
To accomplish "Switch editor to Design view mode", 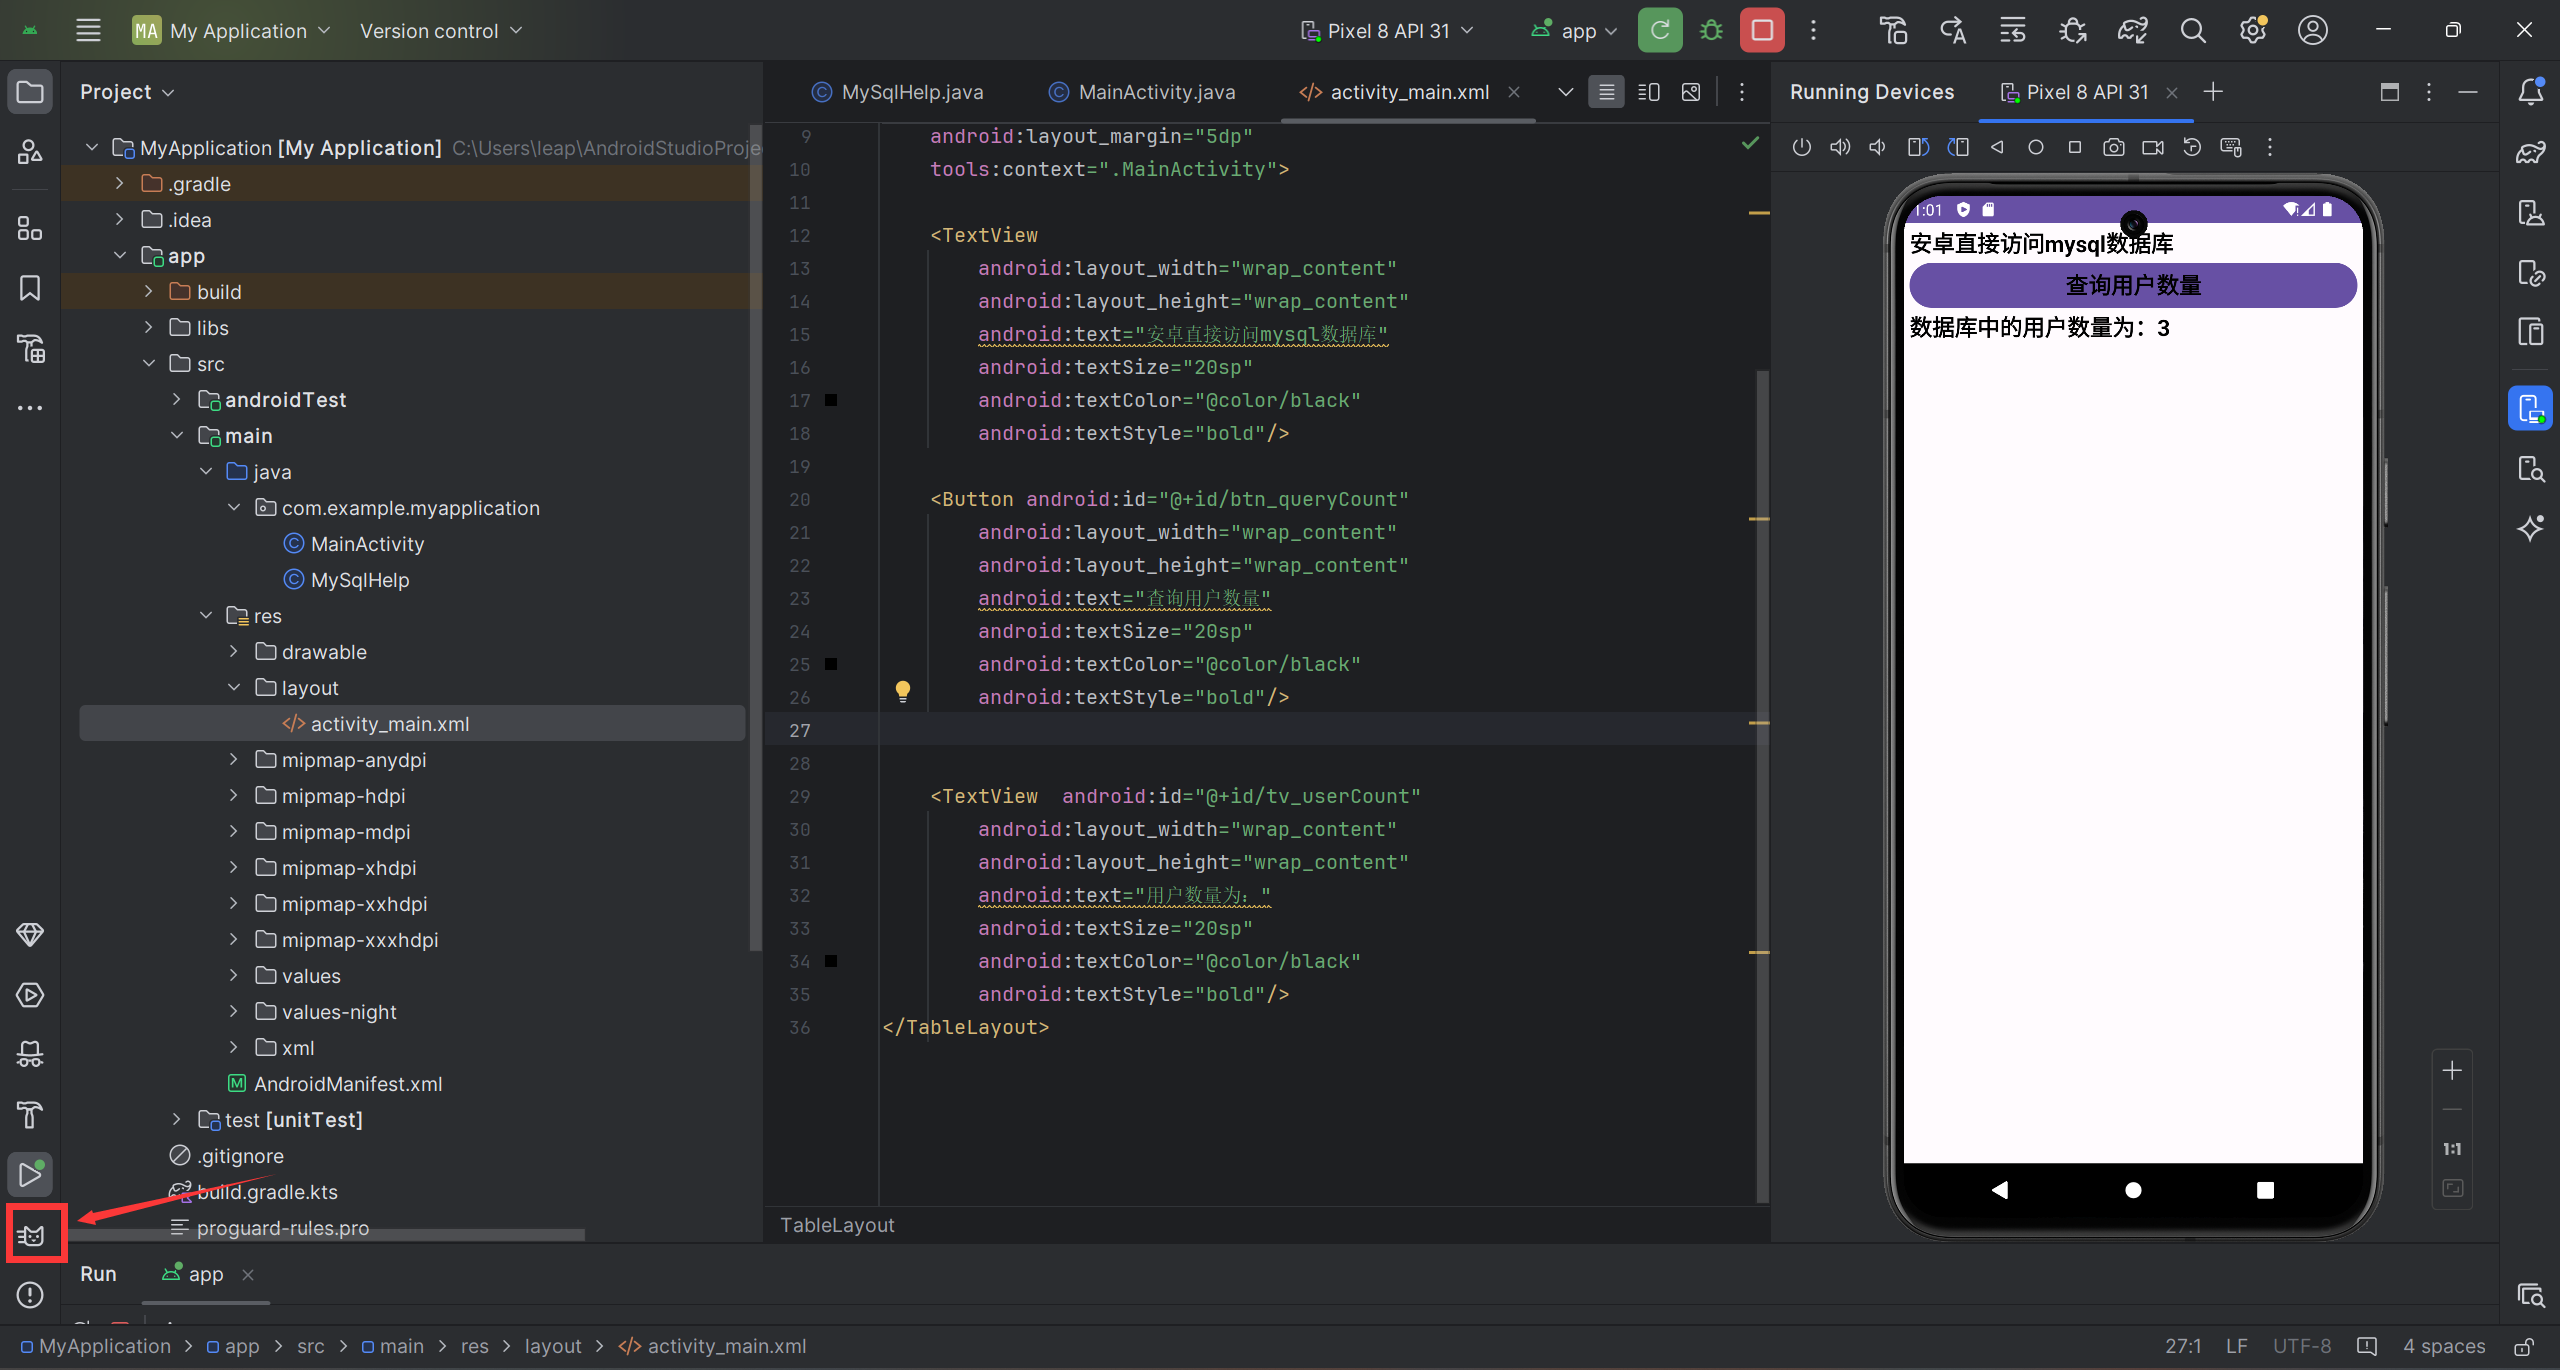I will tap(1691, 92).
